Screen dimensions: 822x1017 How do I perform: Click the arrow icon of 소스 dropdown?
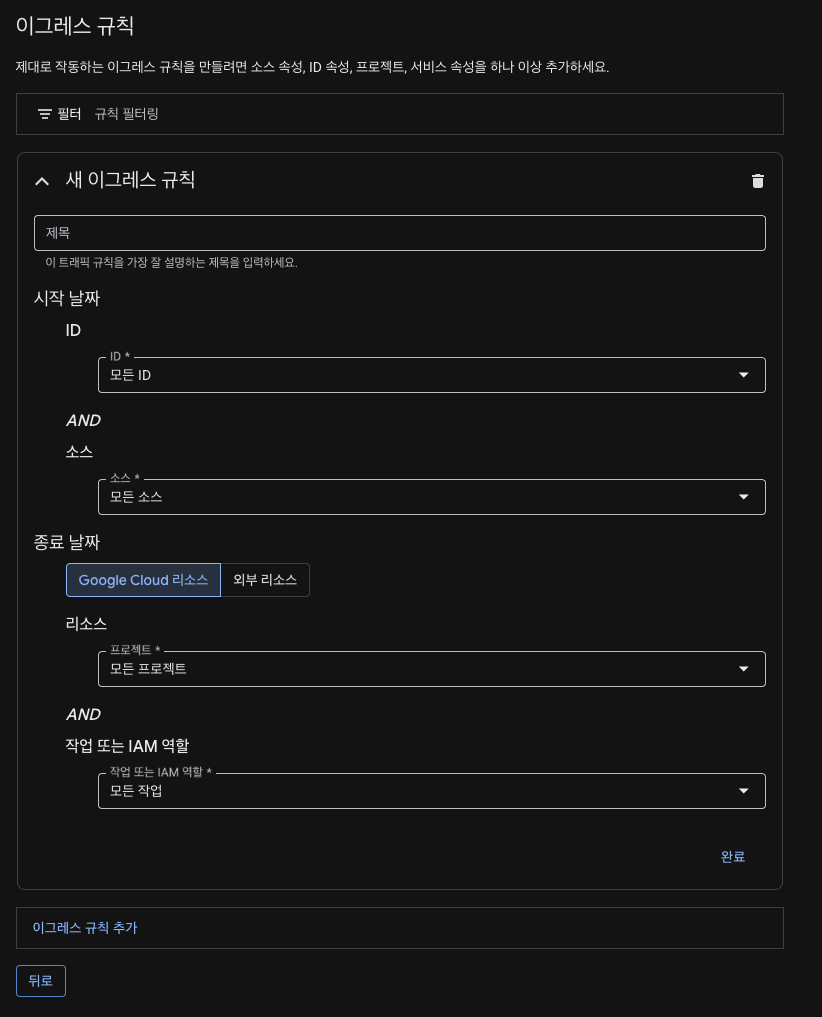coord(743,497)
